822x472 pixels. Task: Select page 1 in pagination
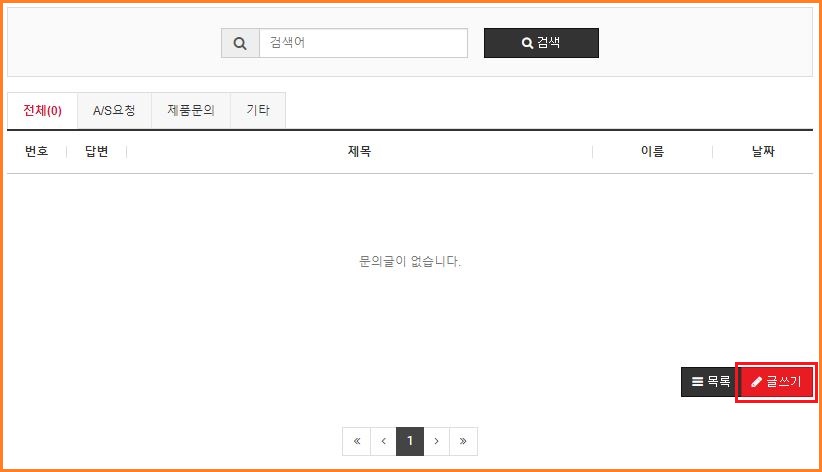pos(410,441)
